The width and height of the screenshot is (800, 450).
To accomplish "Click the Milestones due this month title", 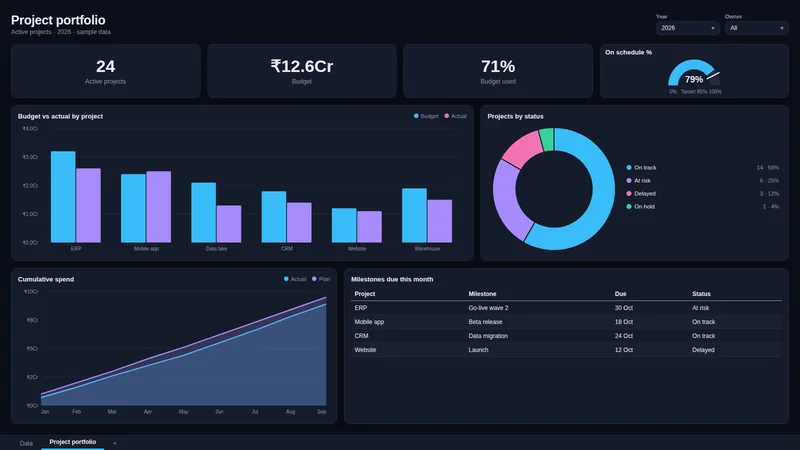I will pos(392,279).
